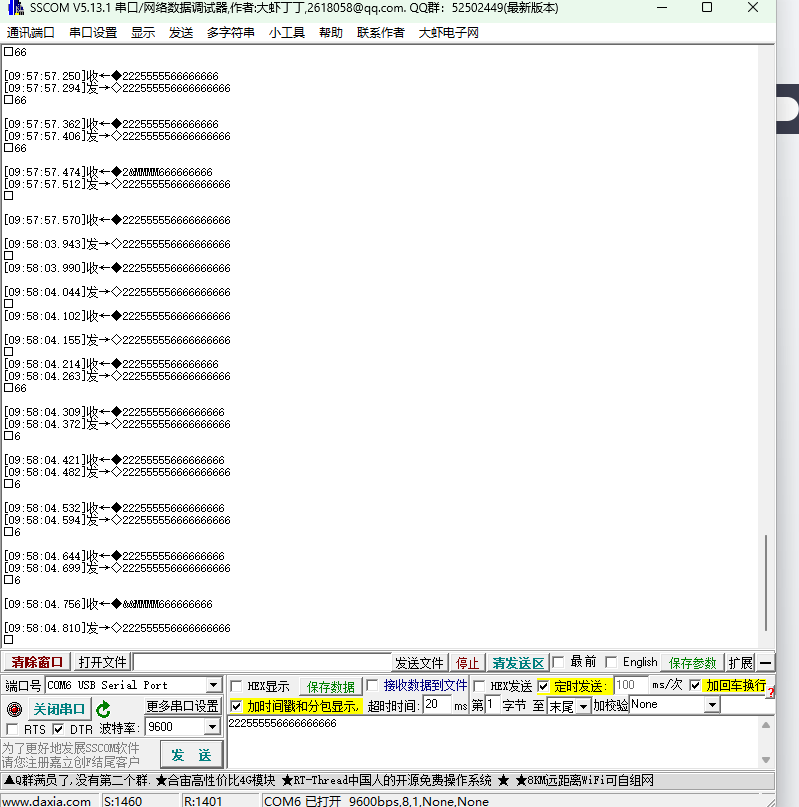Viewport: 799px width, 807px height.
Task: Click 保存数据 button
Action: [331, 687]
